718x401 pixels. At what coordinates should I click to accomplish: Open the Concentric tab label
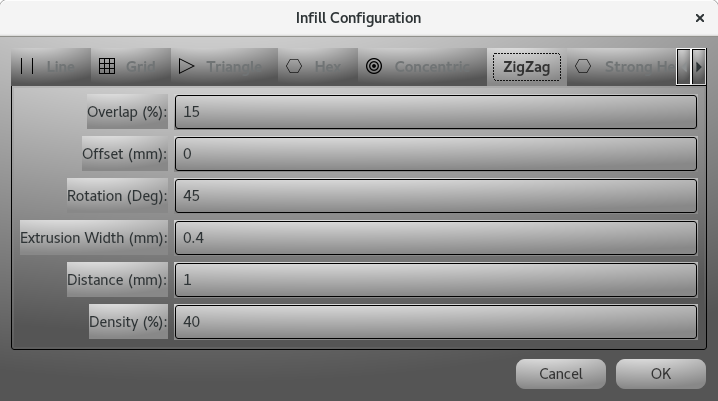tap(432, 67)
